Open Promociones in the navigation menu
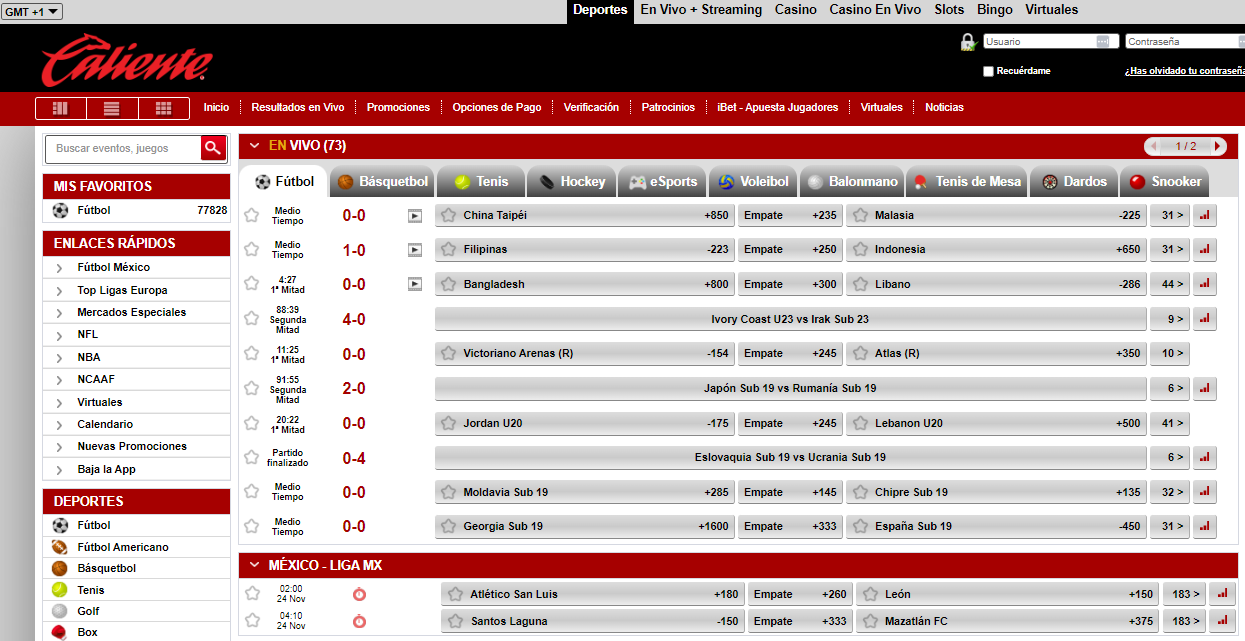 398,107
